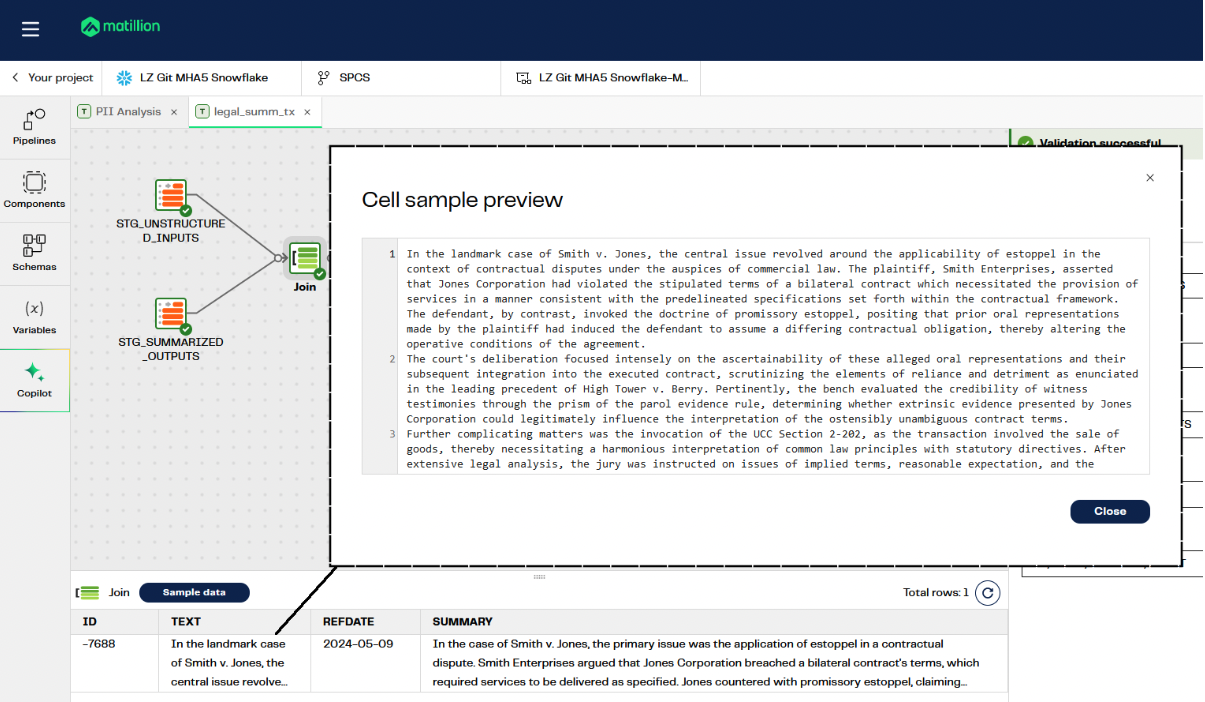The height and width of the screenshot is (702, 1205).
Task: Select the Join component on canvas
Action: (305, 258)
